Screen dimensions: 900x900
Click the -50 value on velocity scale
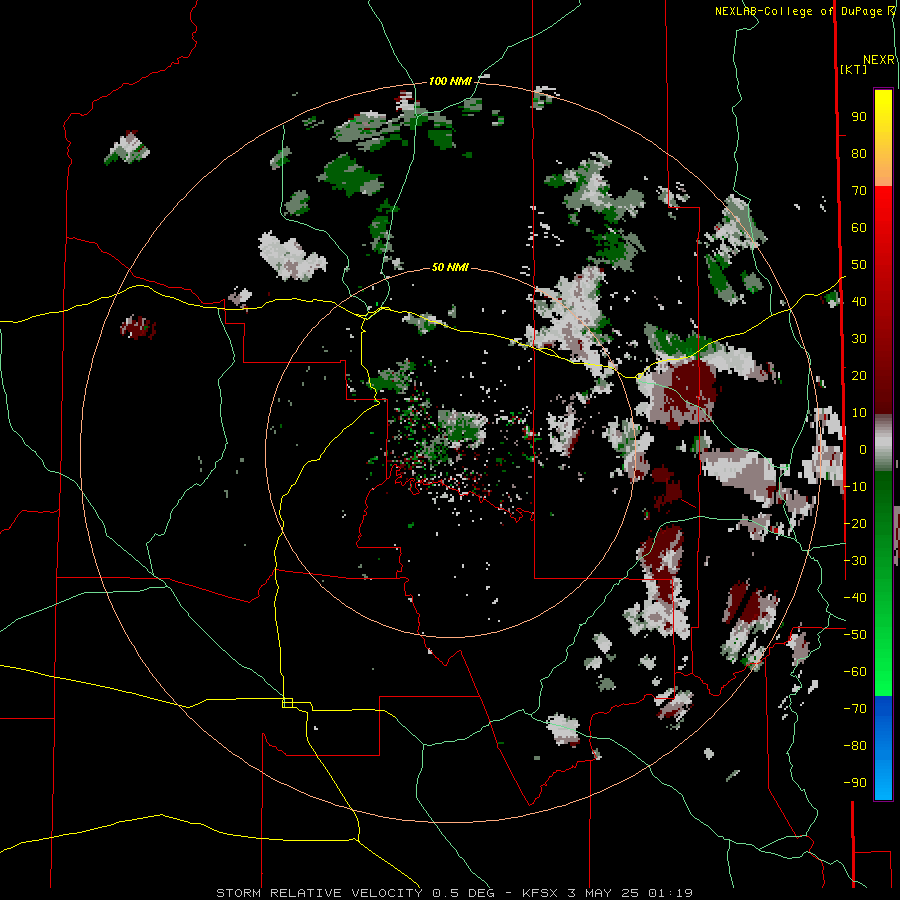click(x=855, y=634)
